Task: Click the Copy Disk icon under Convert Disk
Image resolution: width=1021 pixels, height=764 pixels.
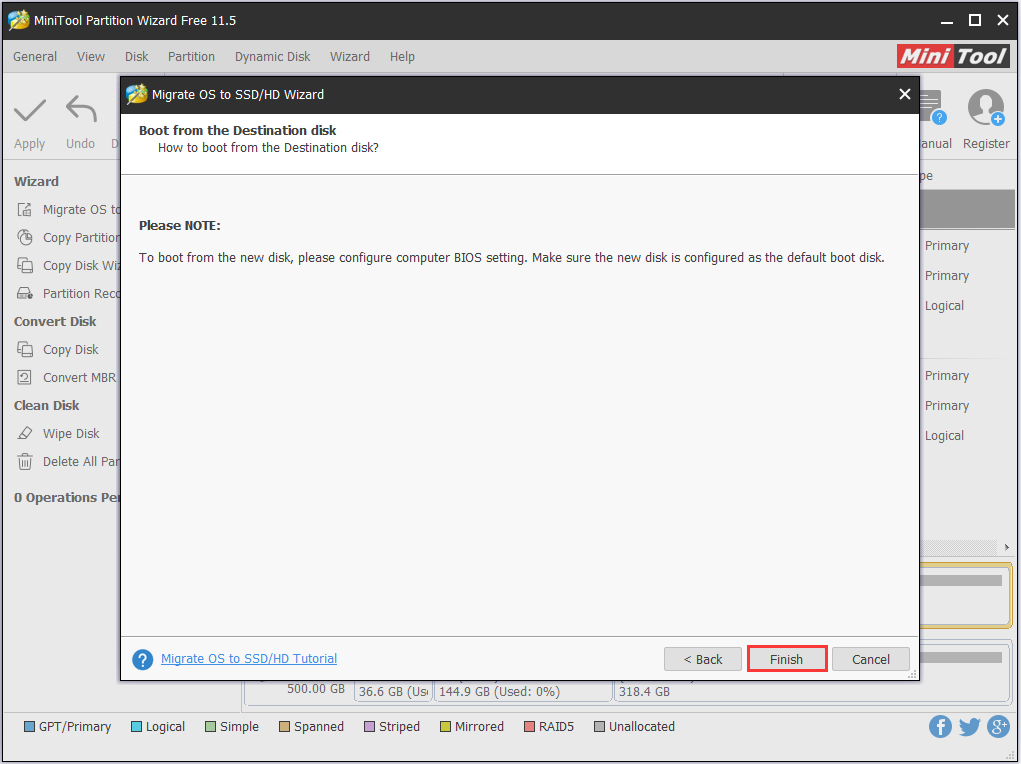Action: coord(25,350)
